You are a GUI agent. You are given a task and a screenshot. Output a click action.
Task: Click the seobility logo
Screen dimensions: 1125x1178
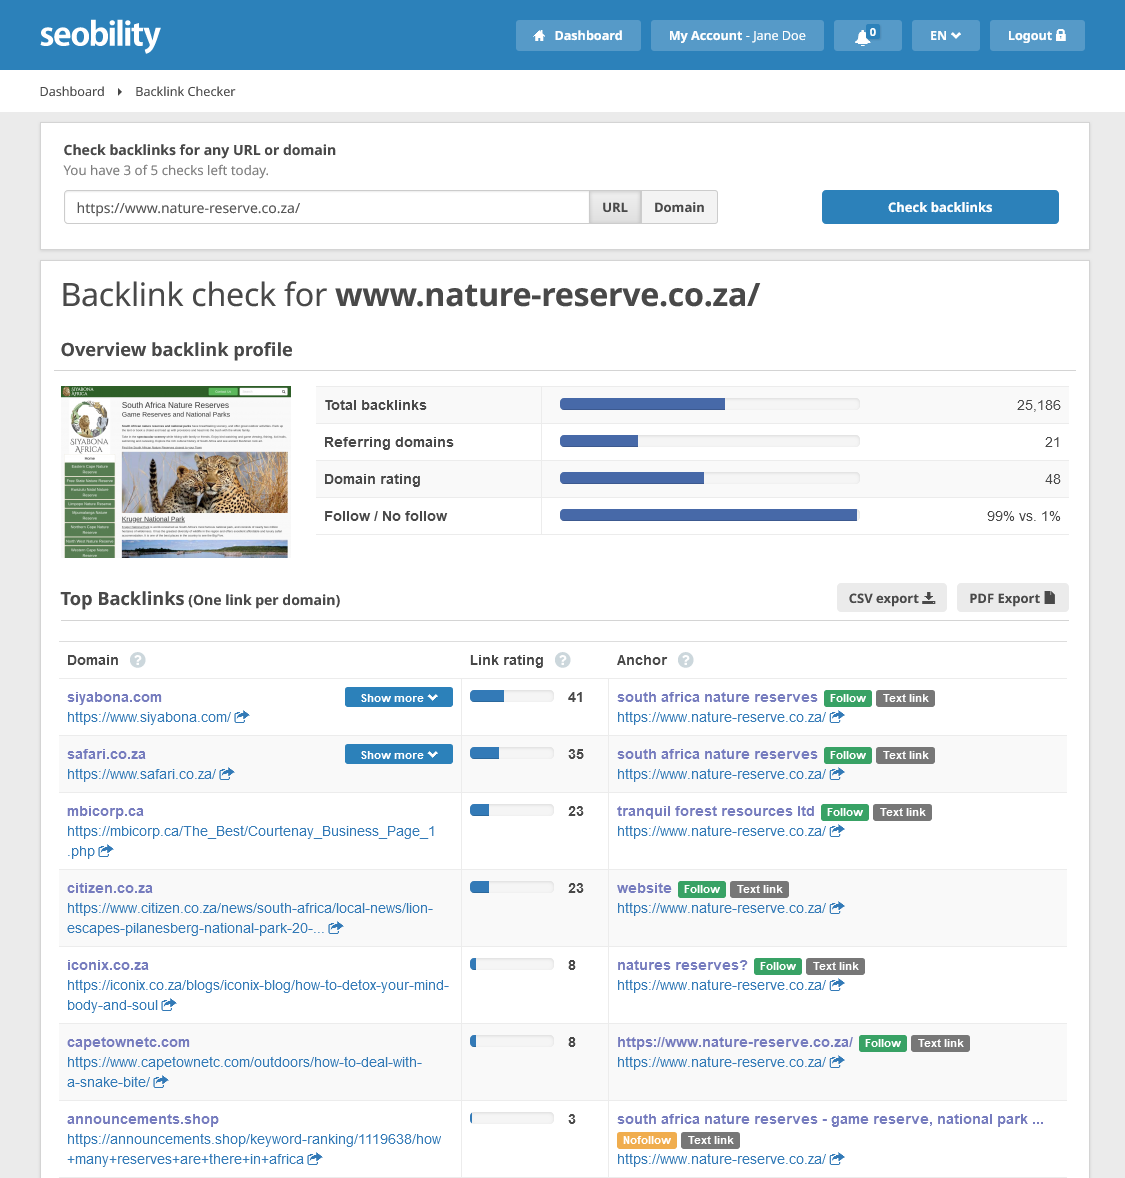point(100,35)
